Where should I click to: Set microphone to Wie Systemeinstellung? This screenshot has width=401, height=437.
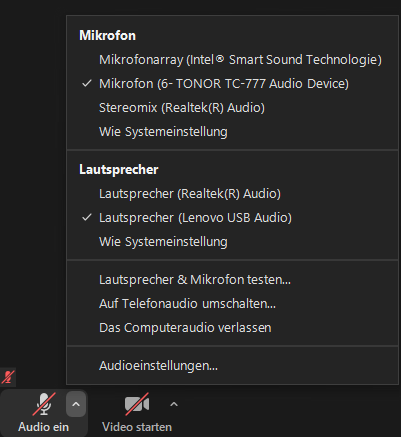[x=232, y=132]
